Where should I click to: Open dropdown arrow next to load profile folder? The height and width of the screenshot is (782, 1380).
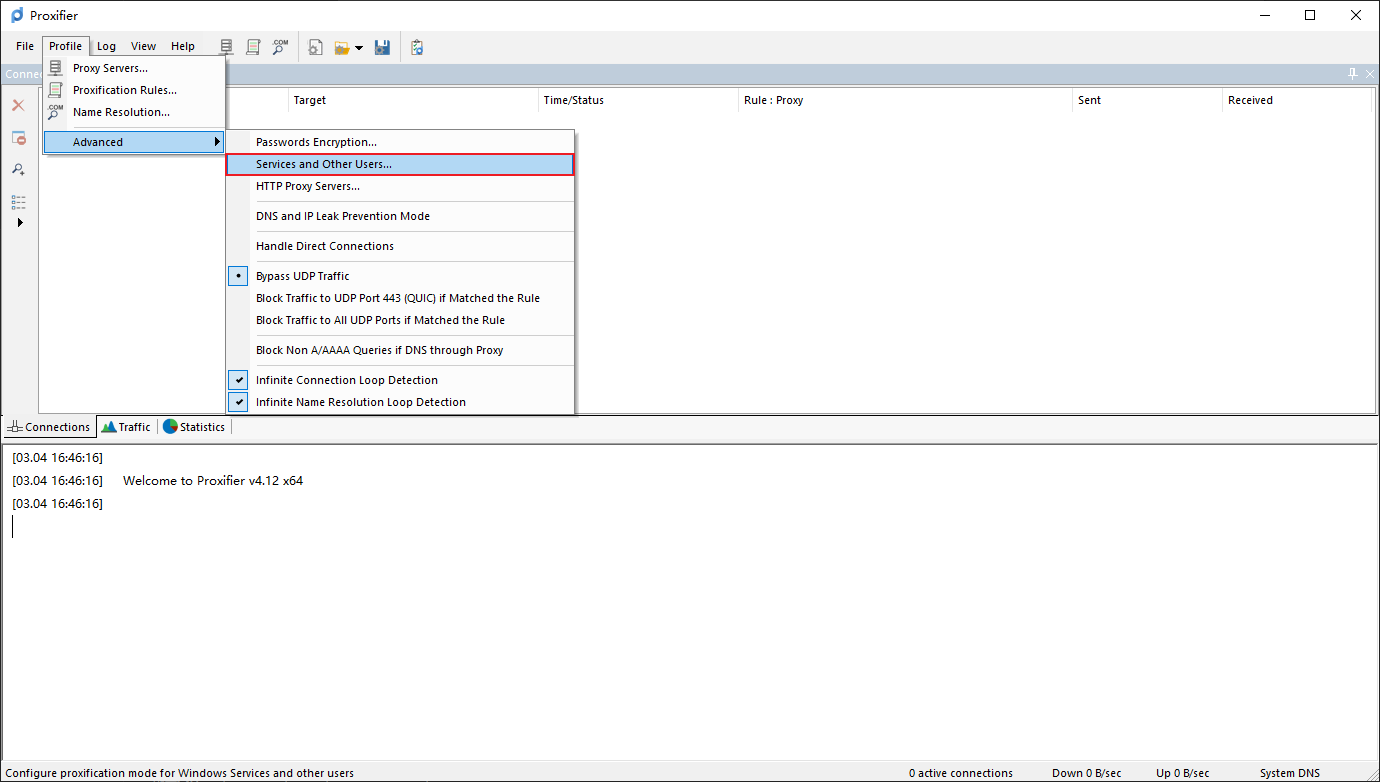pyautogui.click(x=359, y=48)
